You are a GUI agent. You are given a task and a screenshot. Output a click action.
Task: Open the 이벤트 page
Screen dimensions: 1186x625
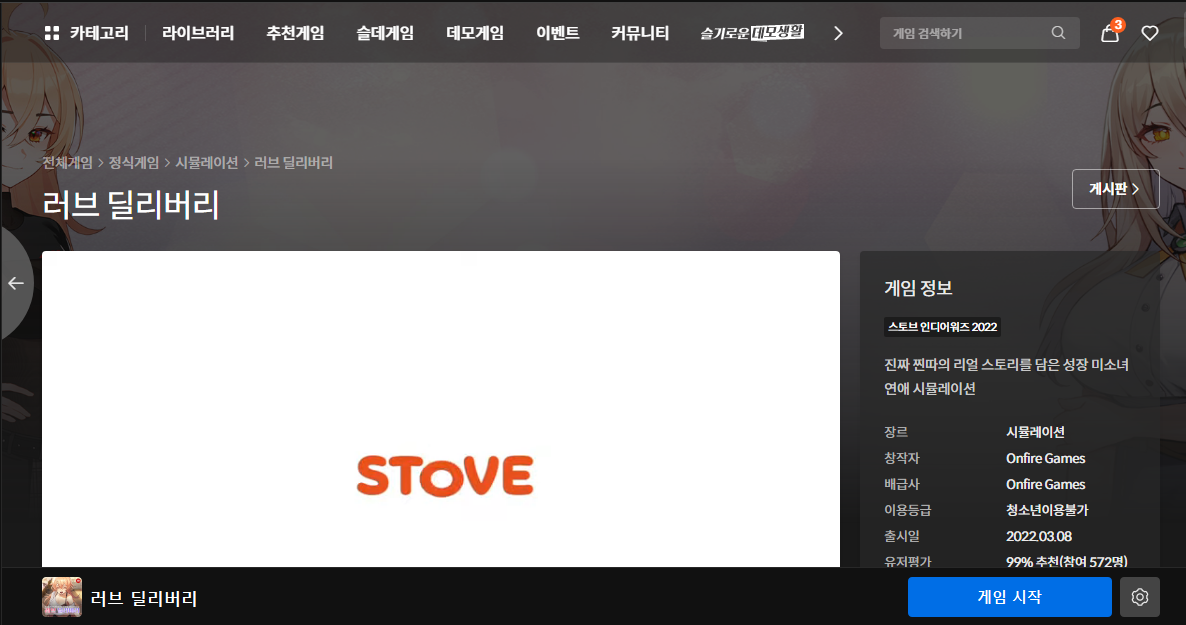pyautogui.click(x=557, y=33)
